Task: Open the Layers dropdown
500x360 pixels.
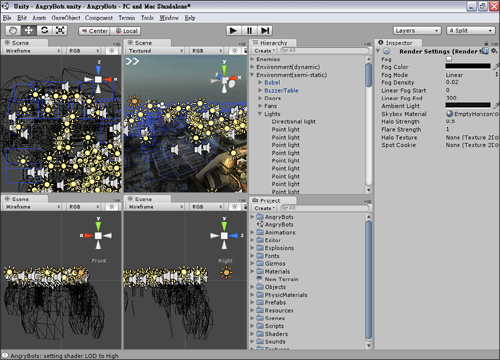Action: point(417,31)
